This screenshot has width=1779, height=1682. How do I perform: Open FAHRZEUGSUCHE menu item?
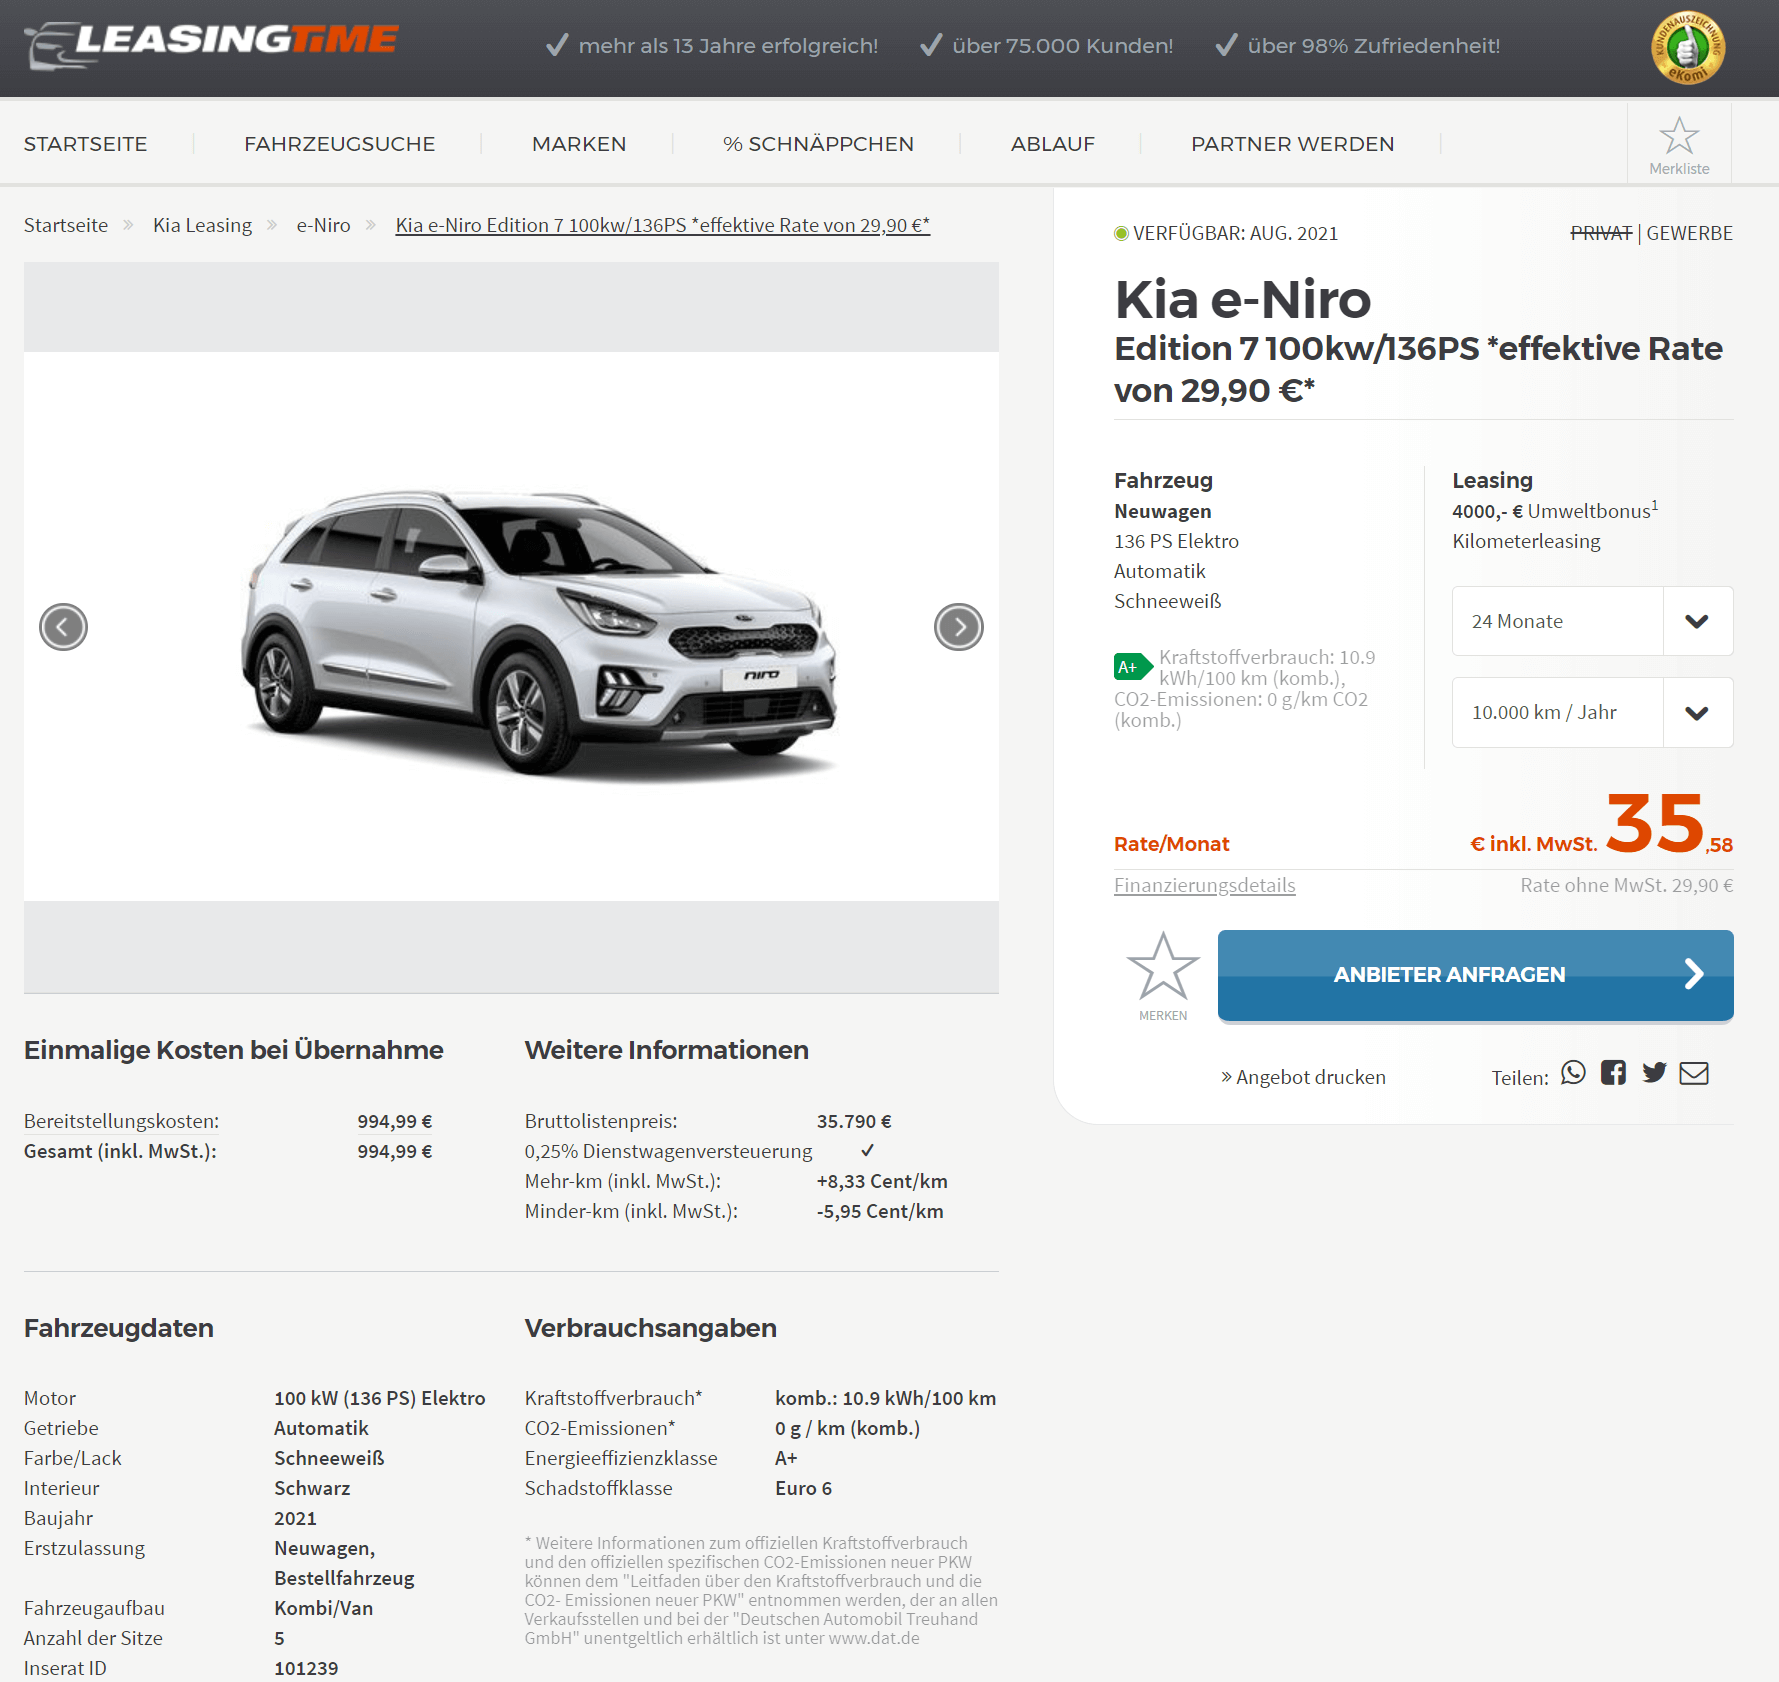[x=340, y=144]
